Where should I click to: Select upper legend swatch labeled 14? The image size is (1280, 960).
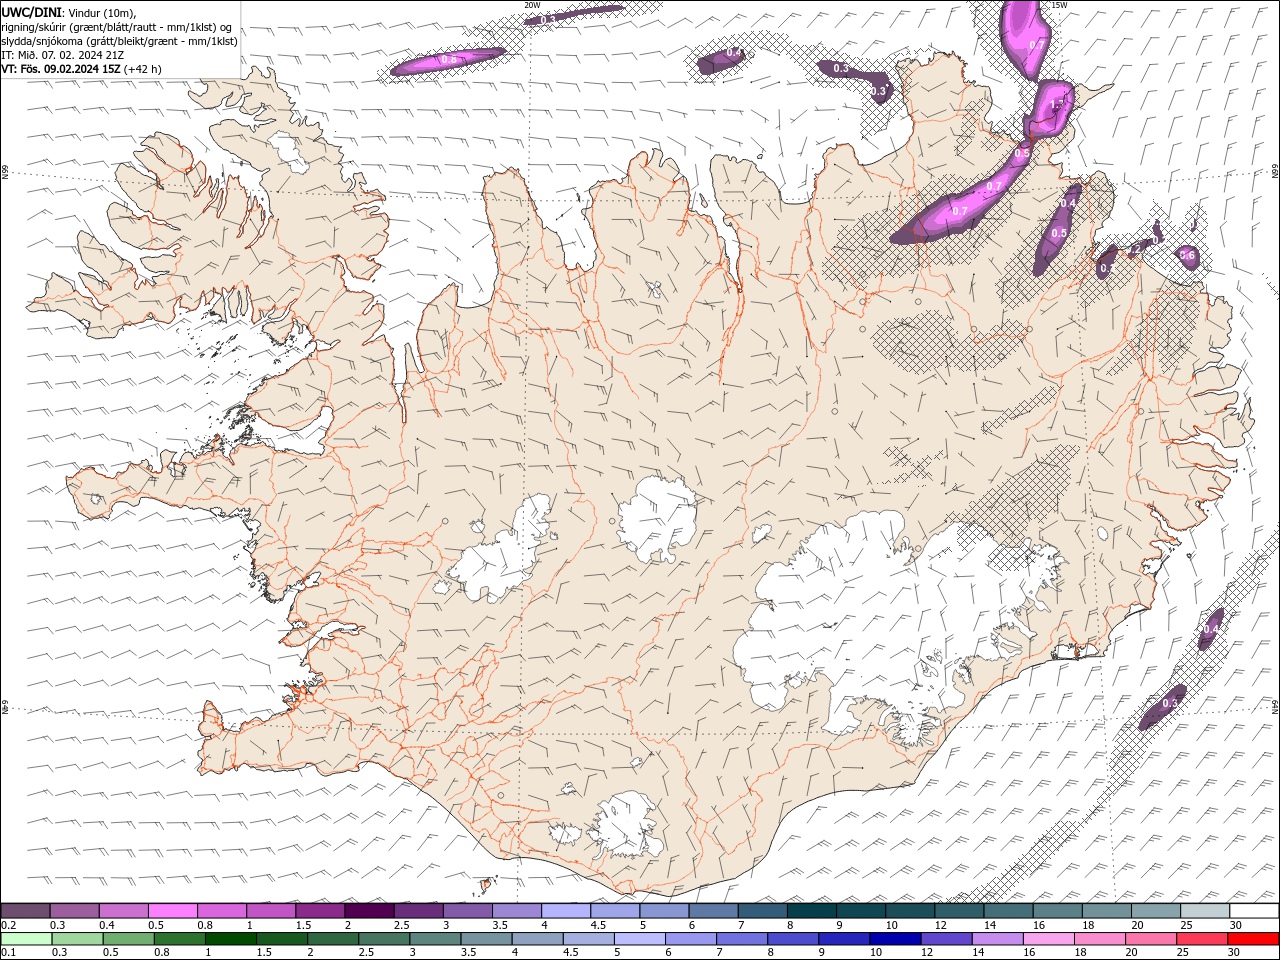pos(1008,911)
